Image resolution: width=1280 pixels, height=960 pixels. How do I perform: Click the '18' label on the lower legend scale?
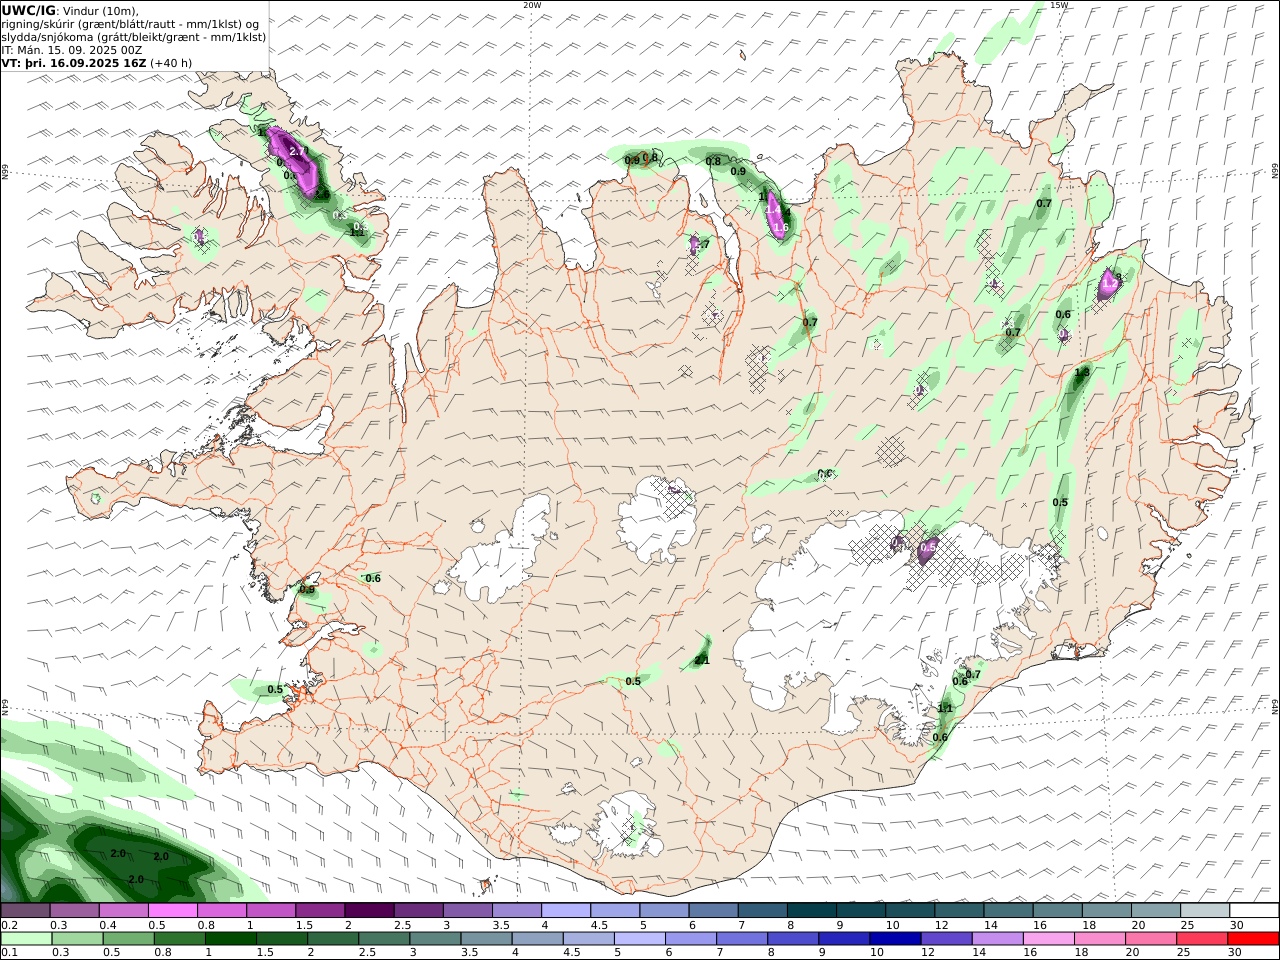(1086, 952)
